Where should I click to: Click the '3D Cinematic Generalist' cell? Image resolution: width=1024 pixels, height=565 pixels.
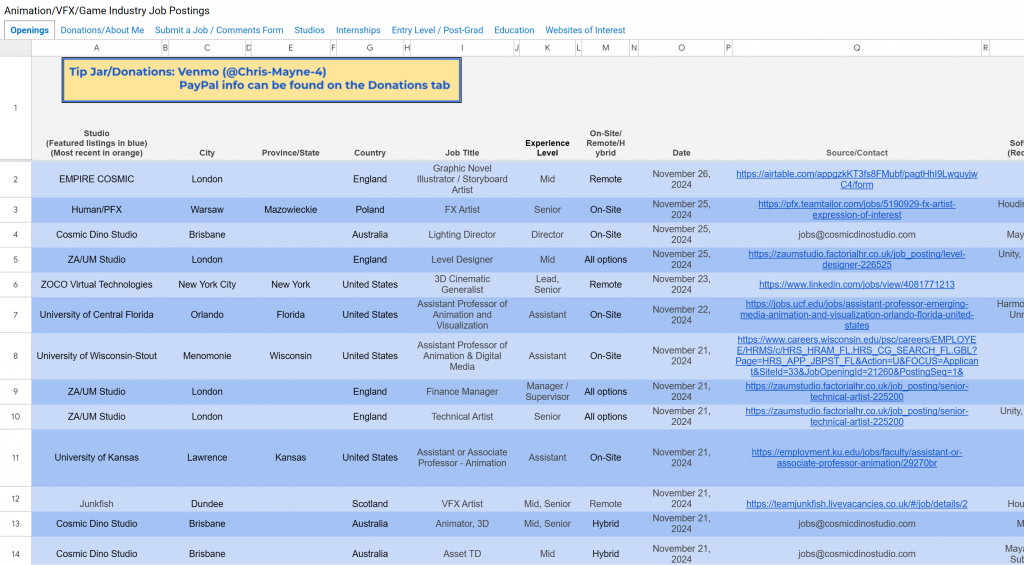tap(462, 284)
